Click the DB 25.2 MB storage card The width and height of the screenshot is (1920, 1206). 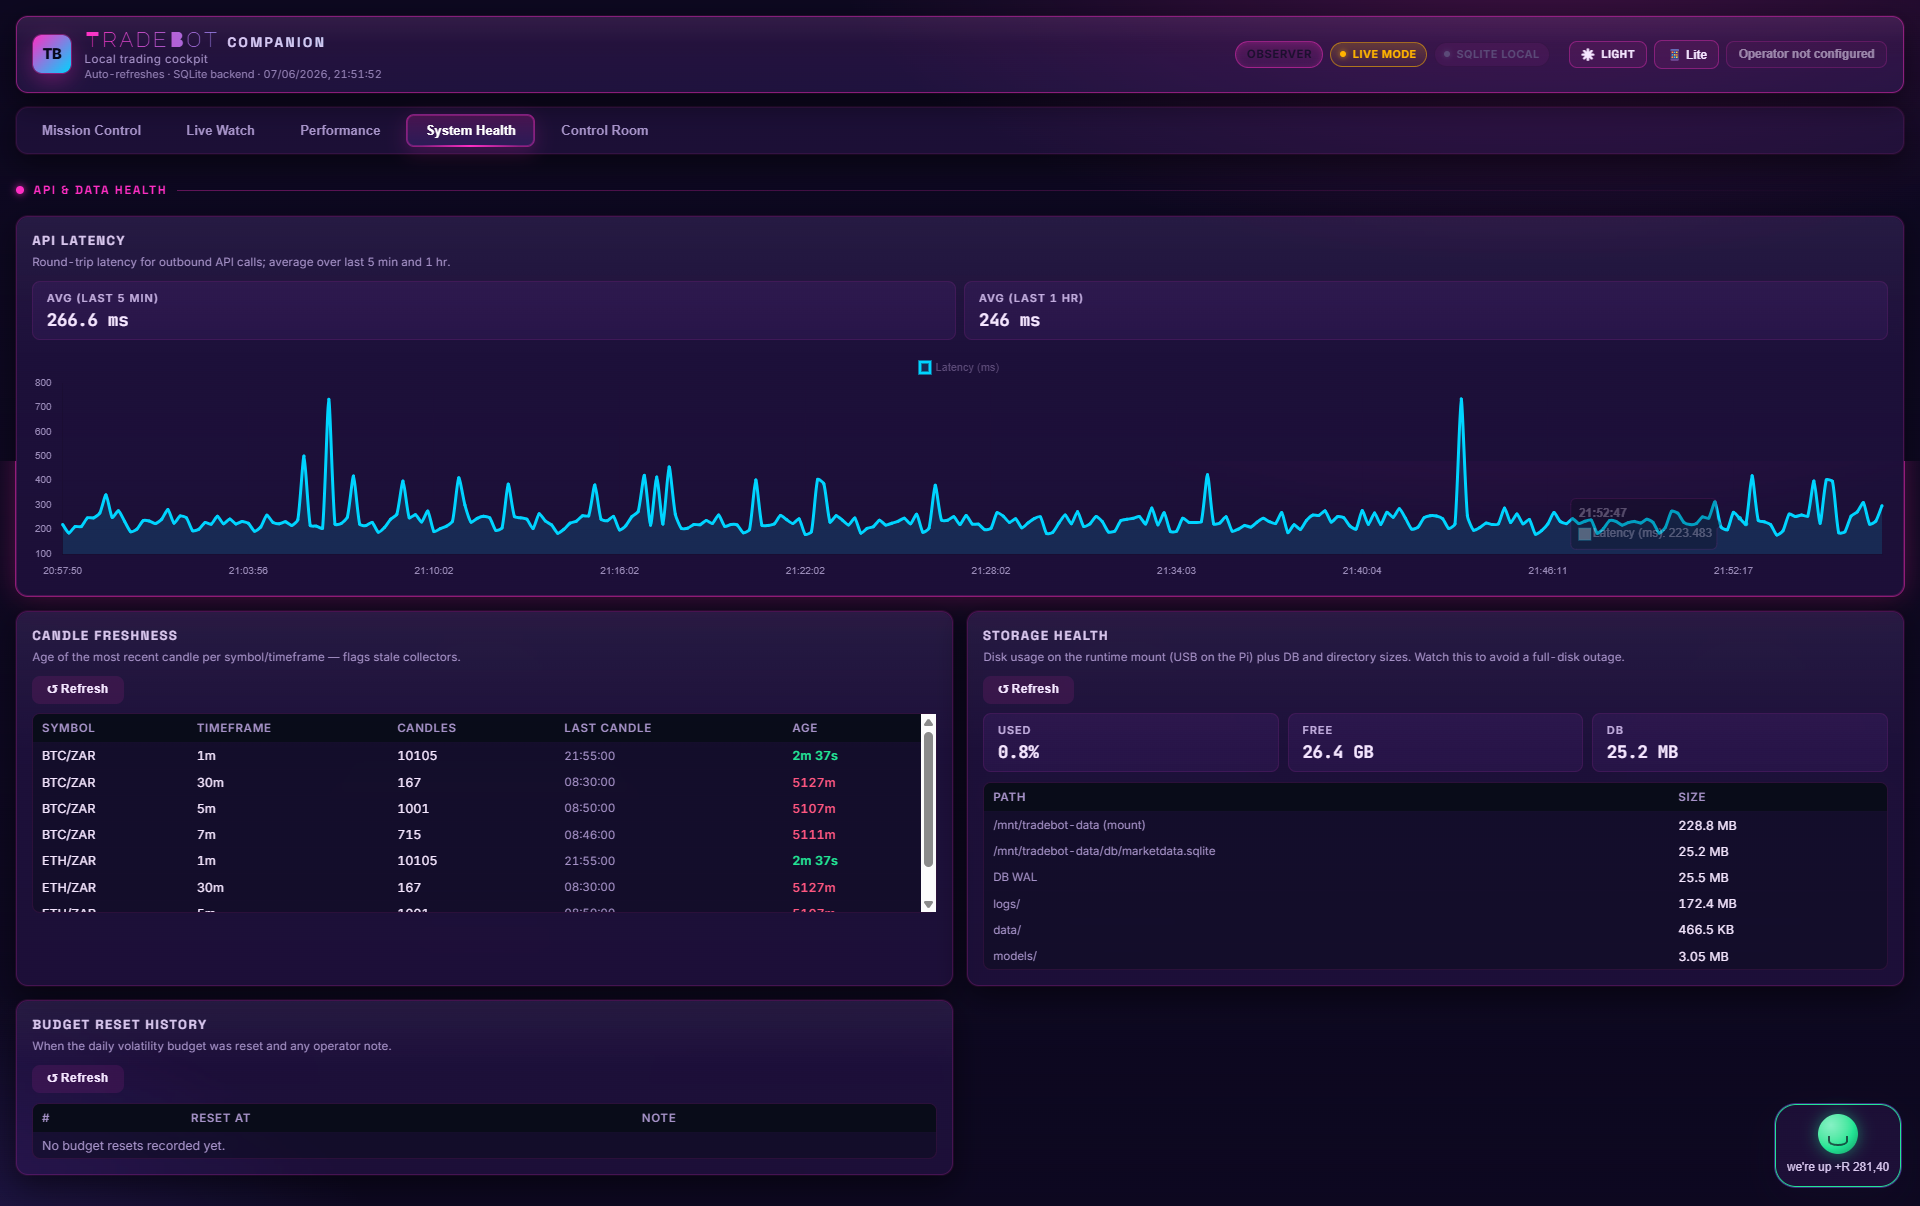coord(1739,742)
